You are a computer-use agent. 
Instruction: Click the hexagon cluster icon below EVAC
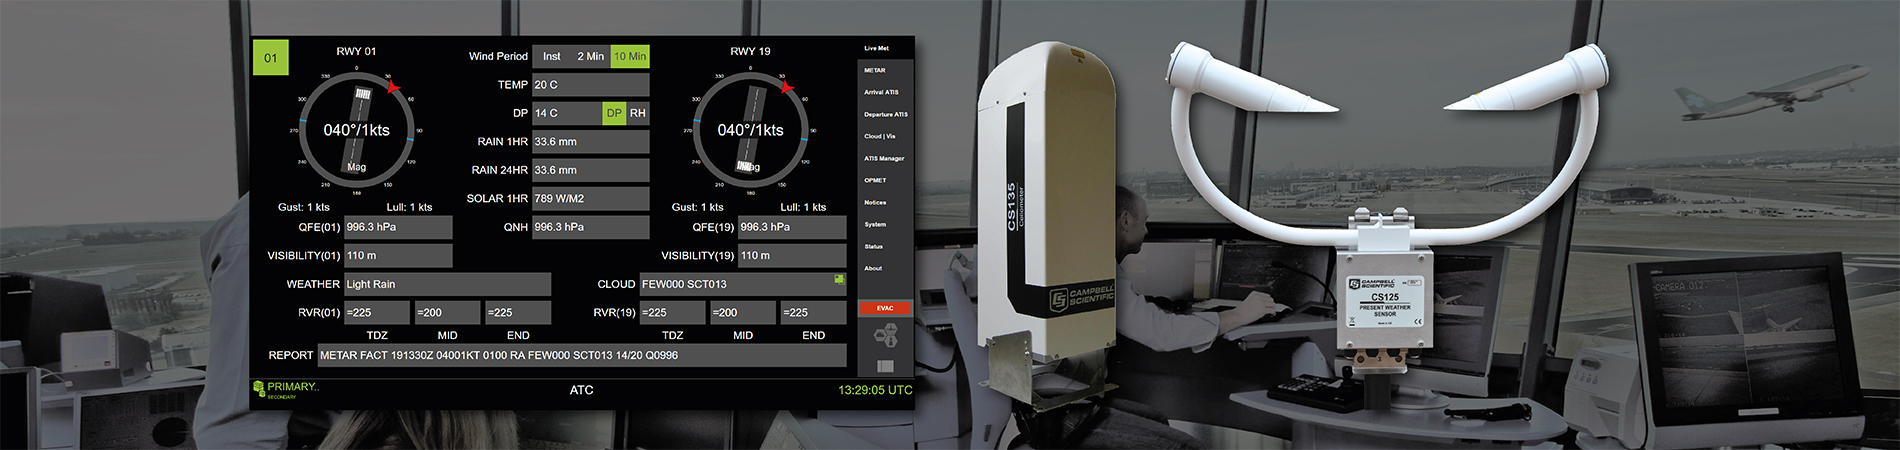click(885, 337)
